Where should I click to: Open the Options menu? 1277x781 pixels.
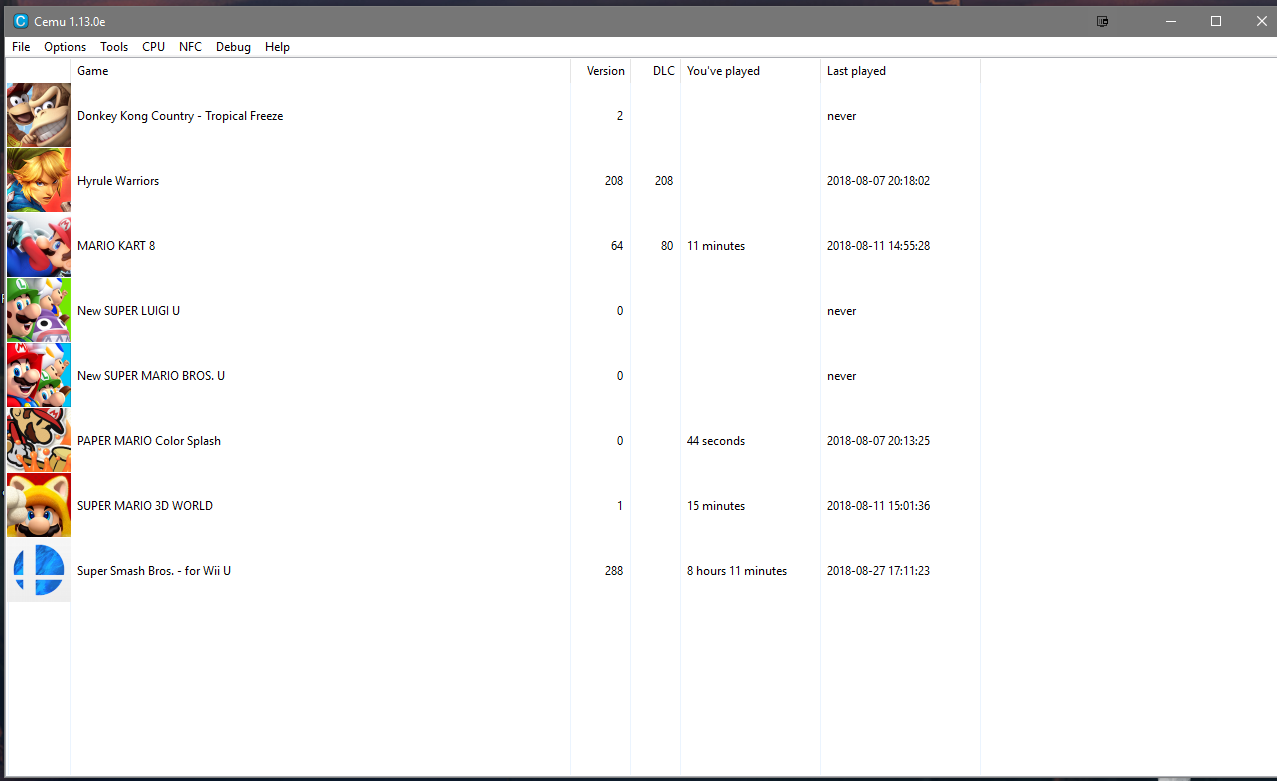click(x=65, y=47)
